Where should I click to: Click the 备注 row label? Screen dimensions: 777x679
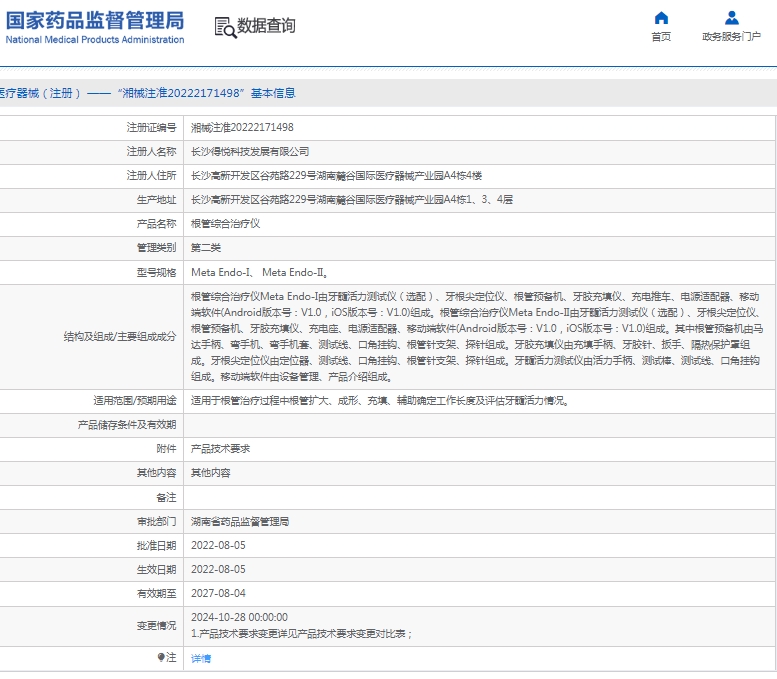click(x=166, y=497)
